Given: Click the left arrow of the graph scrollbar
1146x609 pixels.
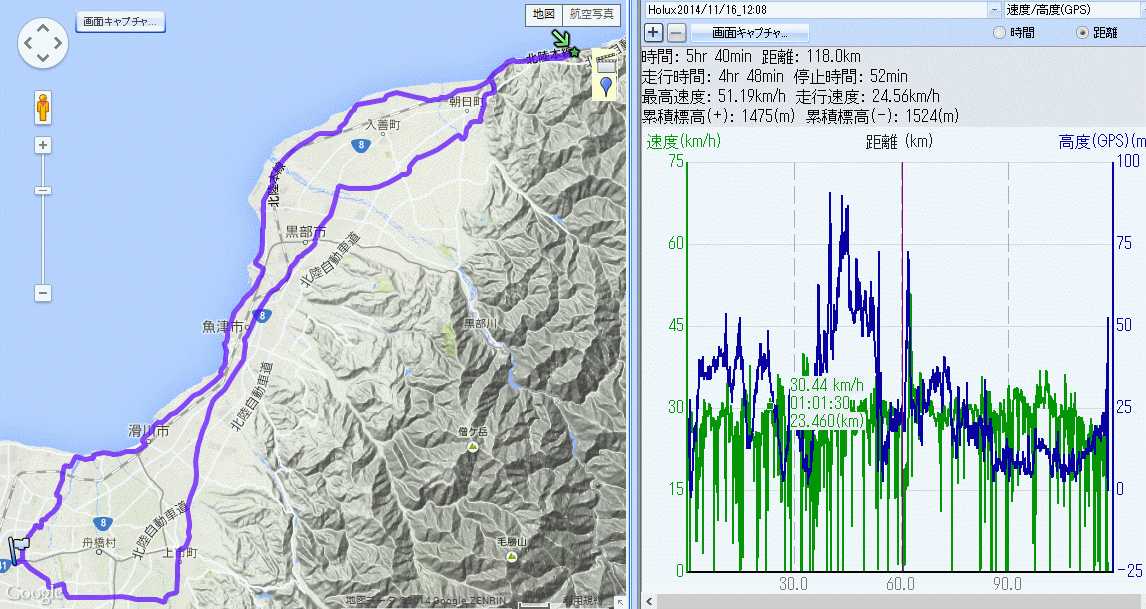Looking at the screenshot, I should click(651, 601).
